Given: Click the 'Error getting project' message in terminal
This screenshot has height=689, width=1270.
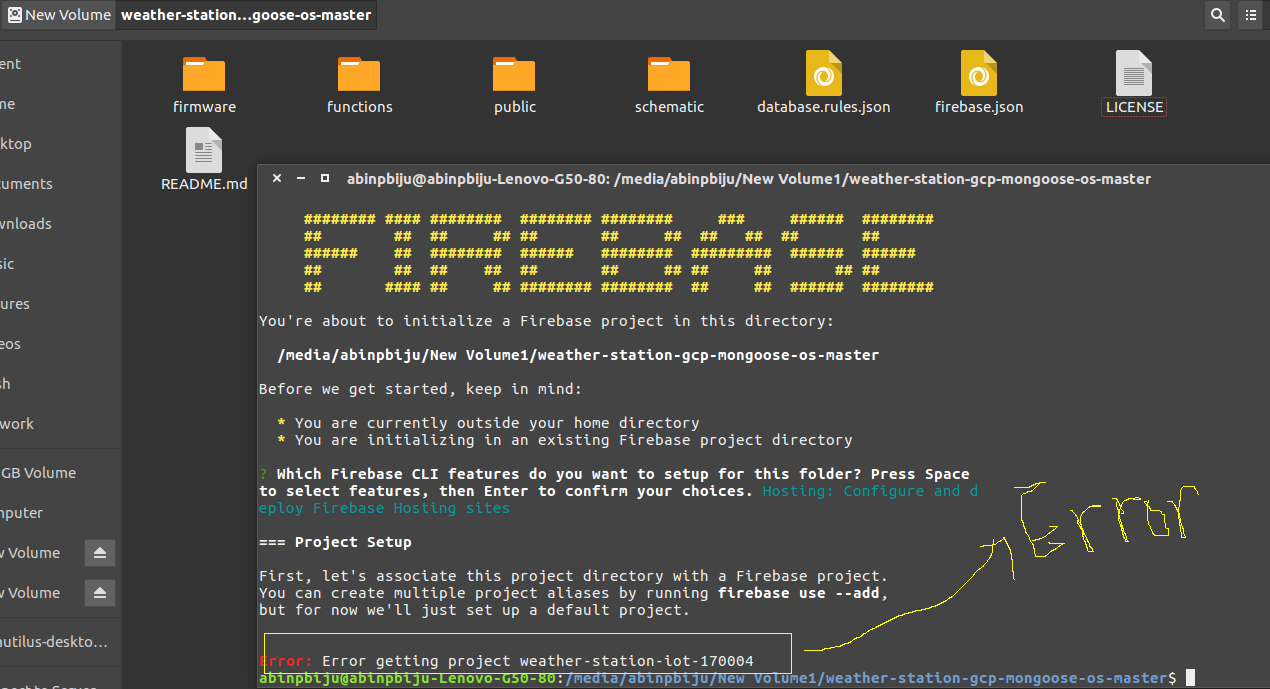Looking at the screenshot, I should (x=537, y=661).
